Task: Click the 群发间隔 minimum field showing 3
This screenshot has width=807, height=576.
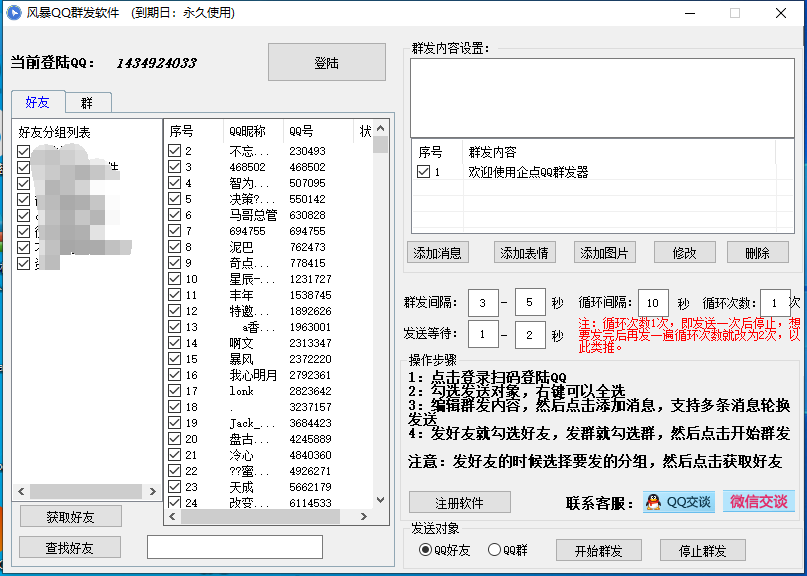Action: coord(483,303)
